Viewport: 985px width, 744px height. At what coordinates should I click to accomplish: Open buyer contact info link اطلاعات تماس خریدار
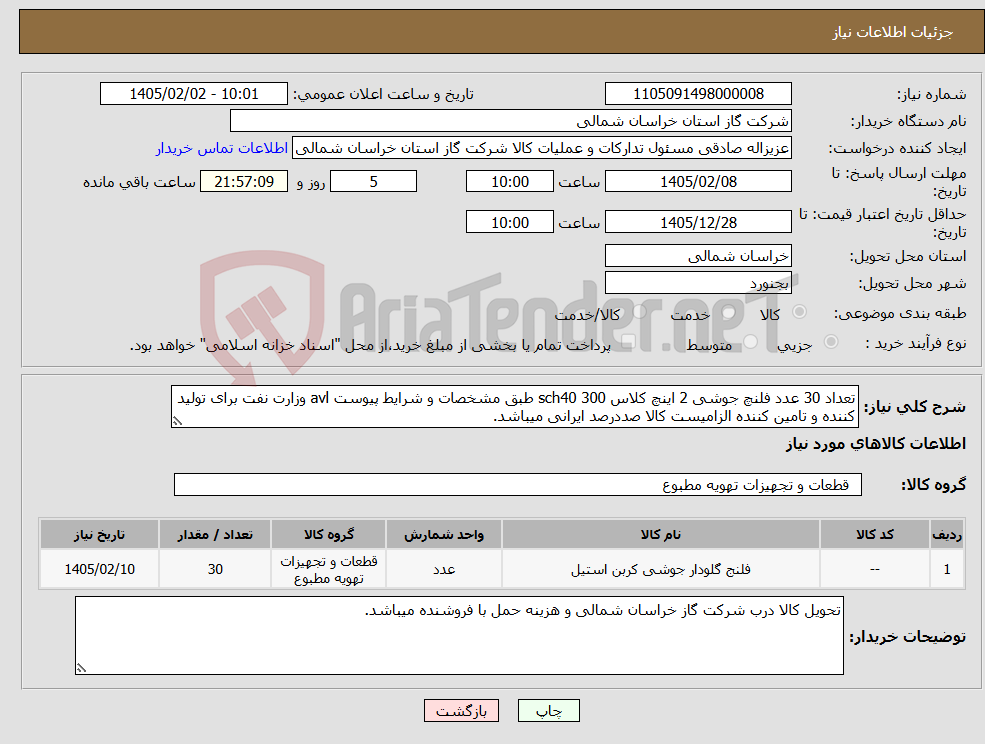[222, 148]
